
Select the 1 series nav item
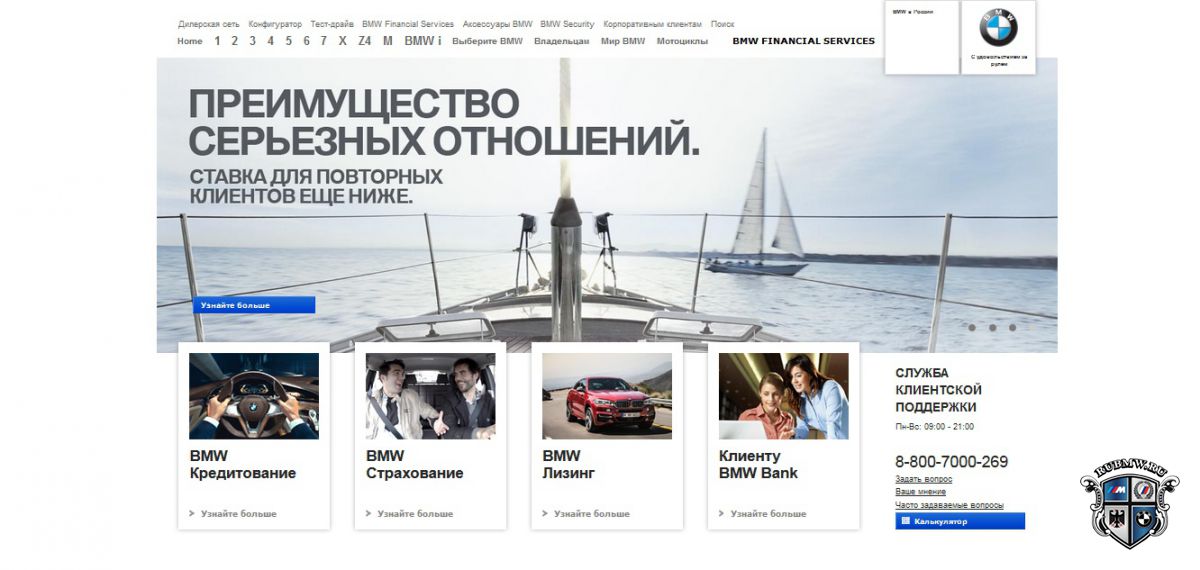coord(217,41)
